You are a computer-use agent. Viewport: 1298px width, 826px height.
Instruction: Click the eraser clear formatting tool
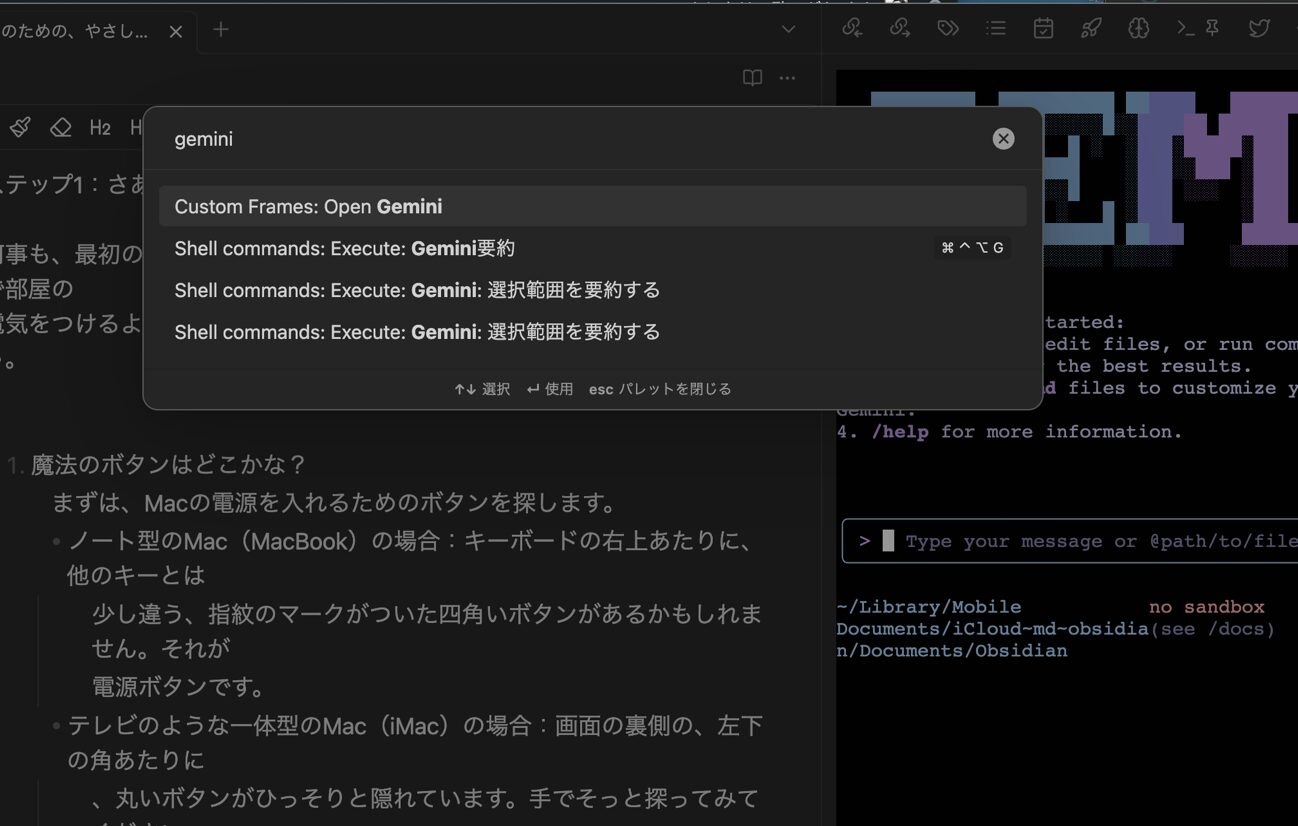click(x=61, y=127)
